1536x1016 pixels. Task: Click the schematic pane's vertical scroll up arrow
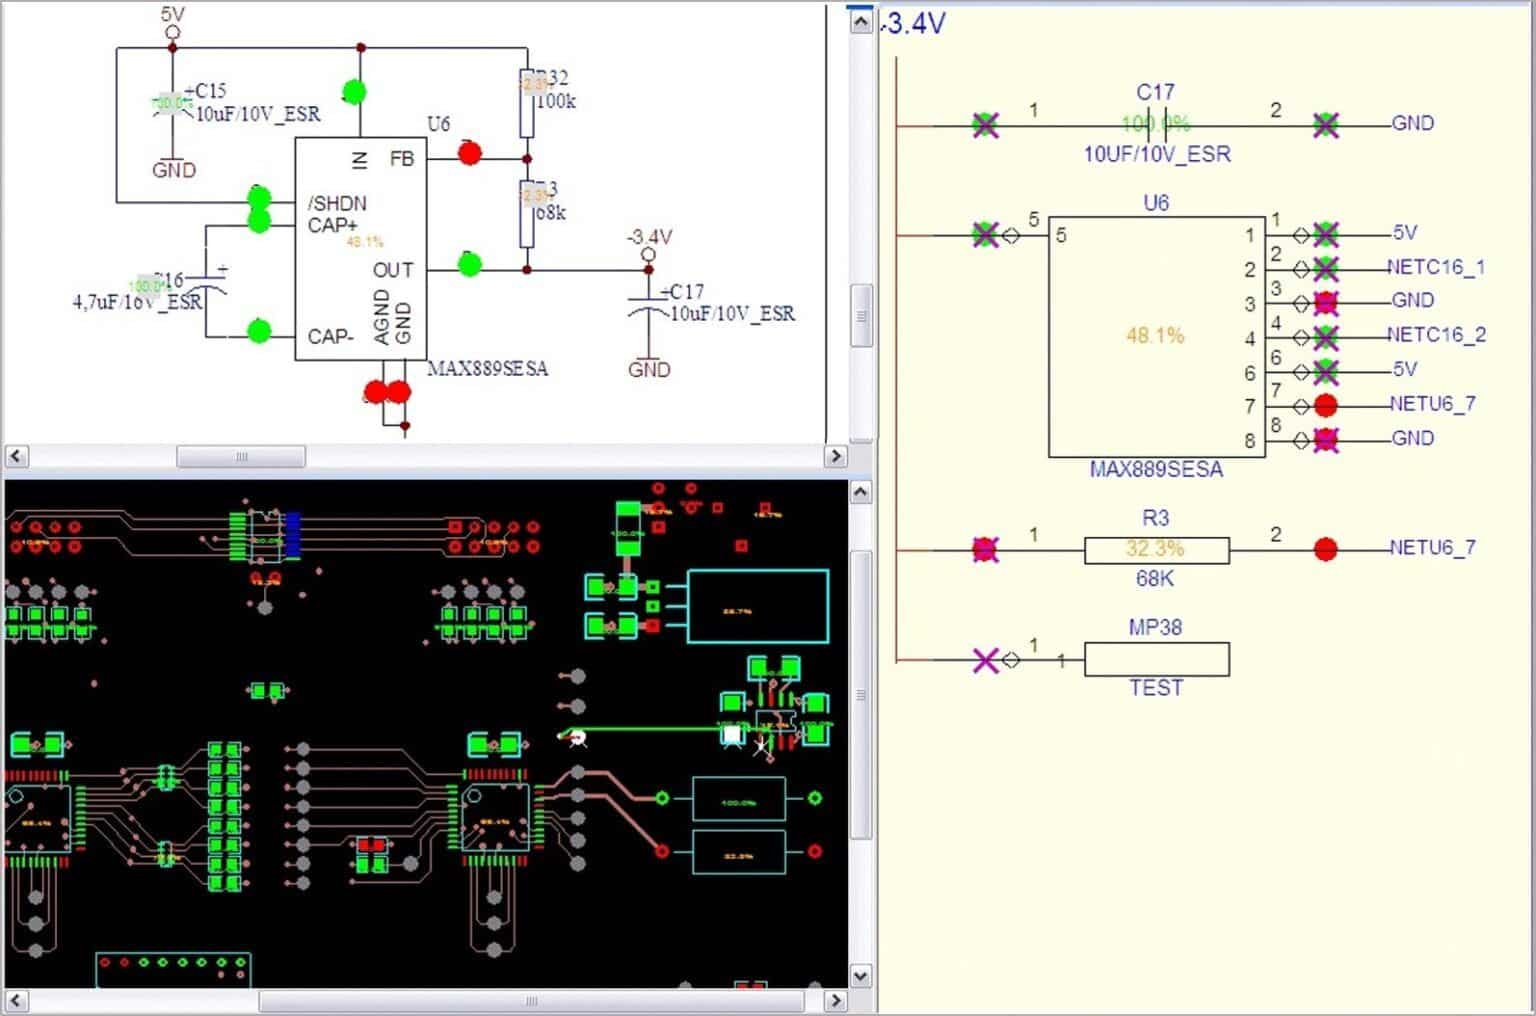point(861,20)
